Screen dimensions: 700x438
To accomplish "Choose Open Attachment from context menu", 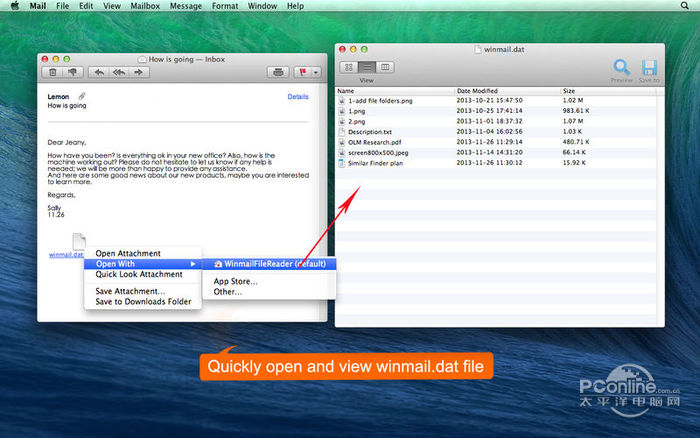I will [x=142, y=253].
